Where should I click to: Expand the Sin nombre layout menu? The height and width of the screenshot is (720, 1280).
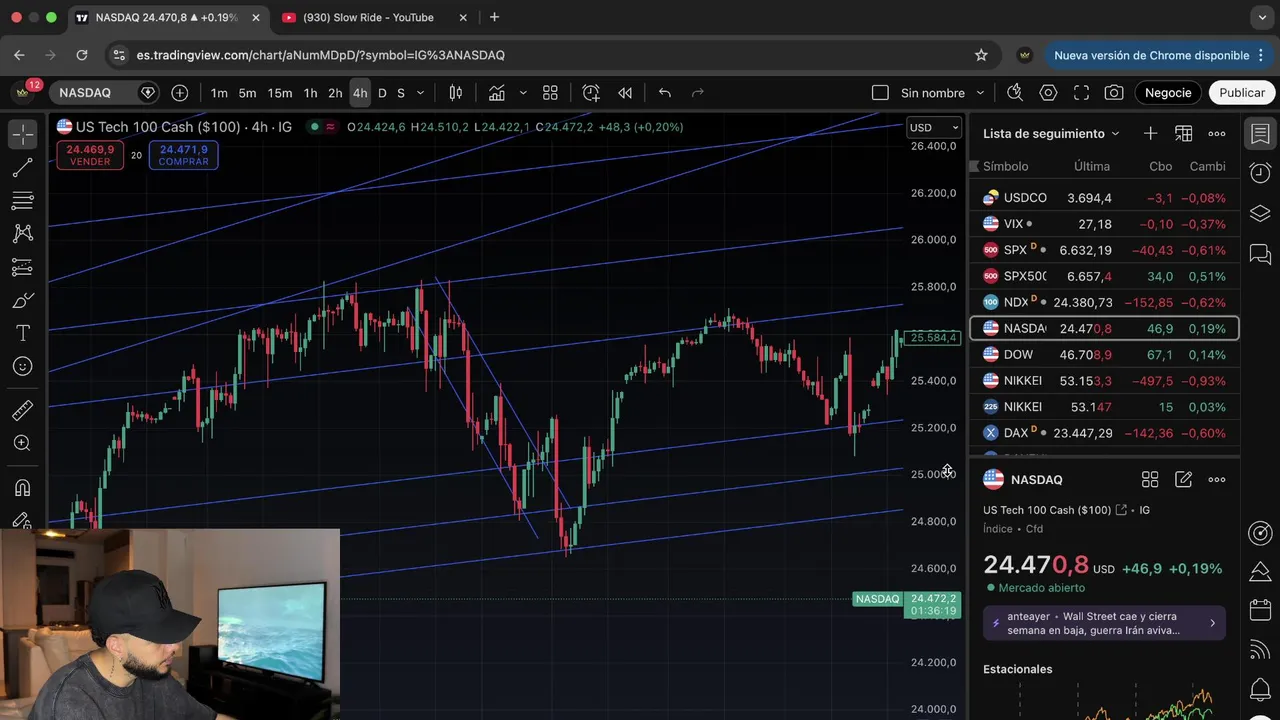pyautogui.click(x=980, y=93)
